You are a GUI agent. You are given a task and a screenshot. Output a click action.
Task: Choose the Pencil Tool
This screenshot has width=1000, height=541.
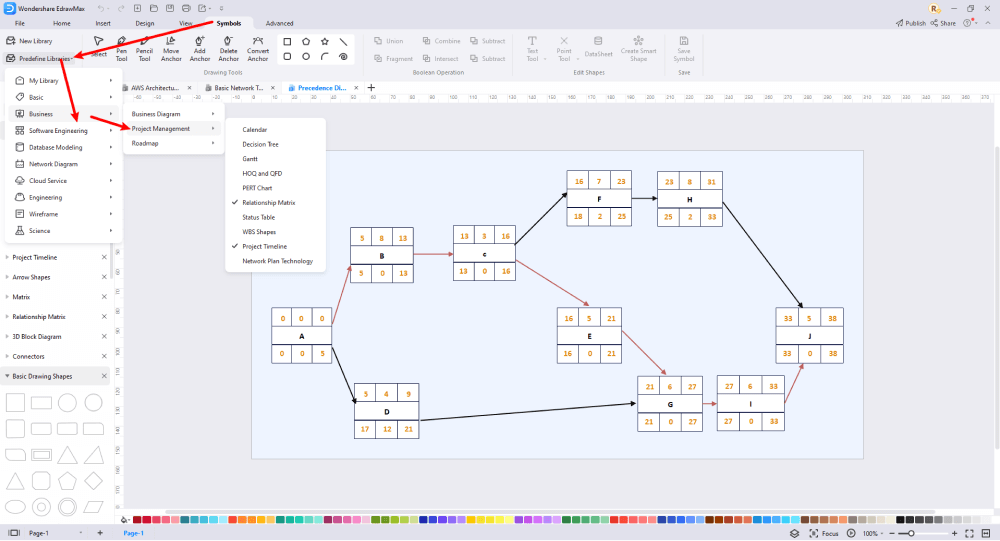(x=145, y=49)
